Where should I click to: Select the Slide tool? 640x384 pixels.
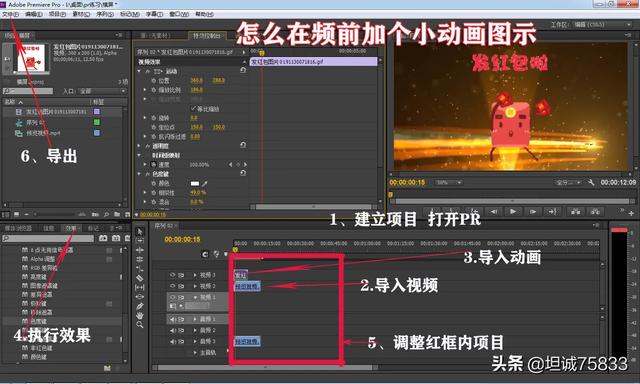point(140,297)
